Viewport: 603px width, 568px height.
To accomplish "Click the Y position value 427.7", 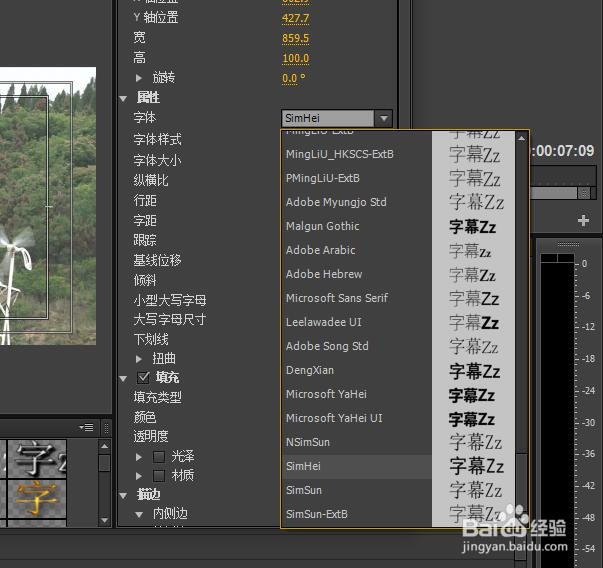I will 295,18.
